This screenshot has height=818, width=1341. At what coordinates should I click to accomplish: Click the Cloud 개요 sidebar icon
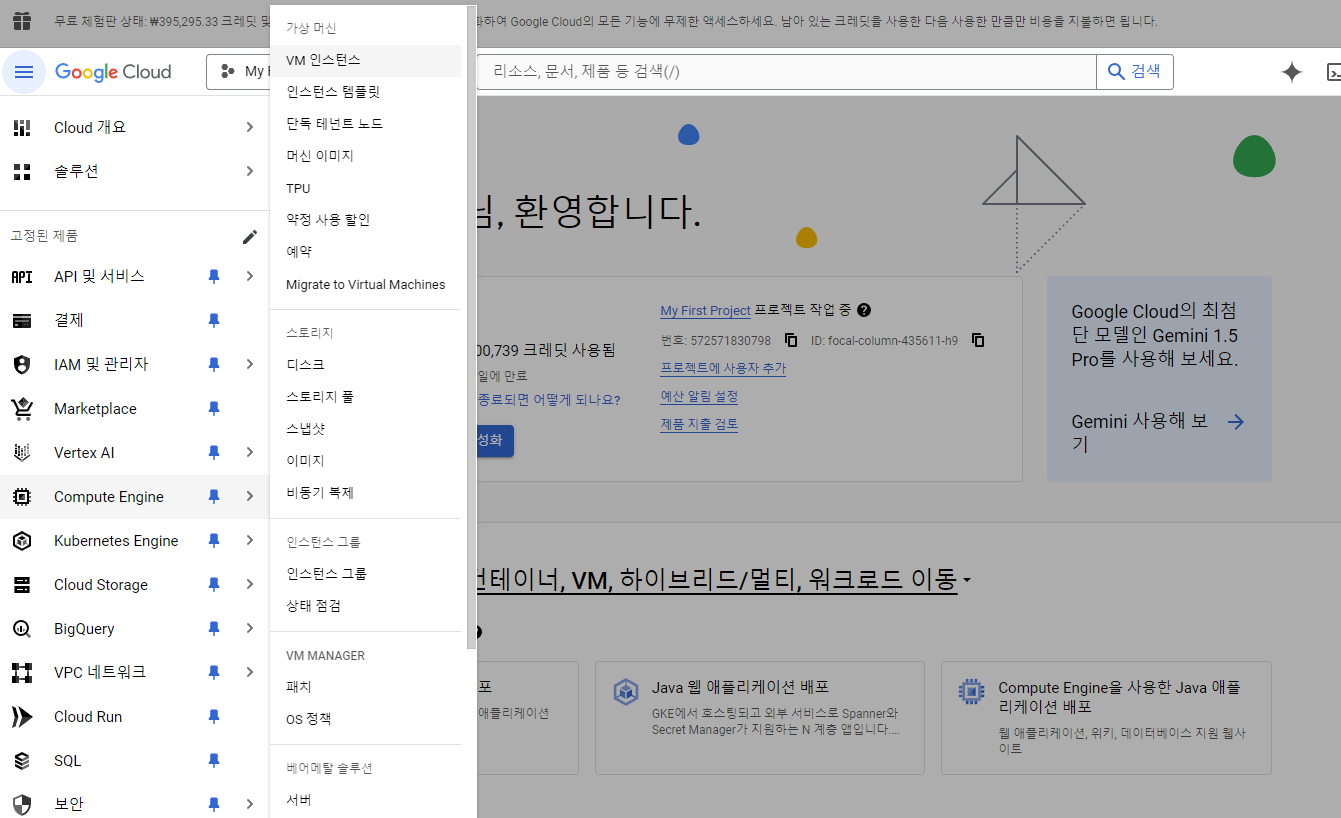[x=22, y=128]
